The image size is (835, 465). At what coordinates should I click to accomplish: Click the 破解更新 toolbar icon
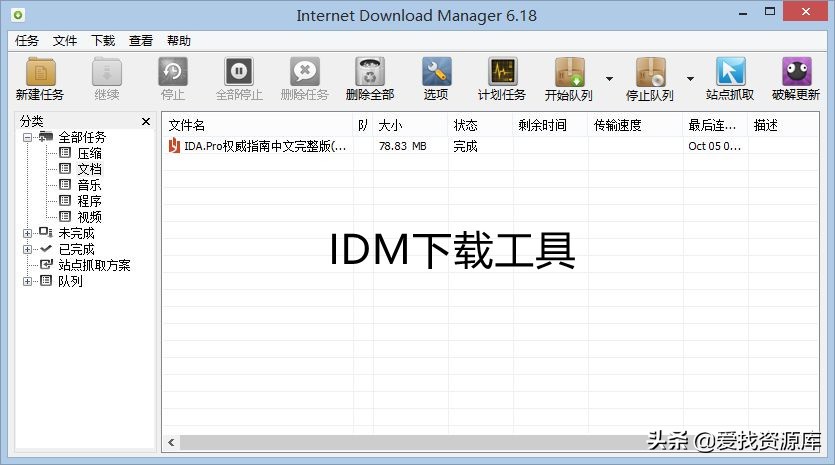coord(796,73)
